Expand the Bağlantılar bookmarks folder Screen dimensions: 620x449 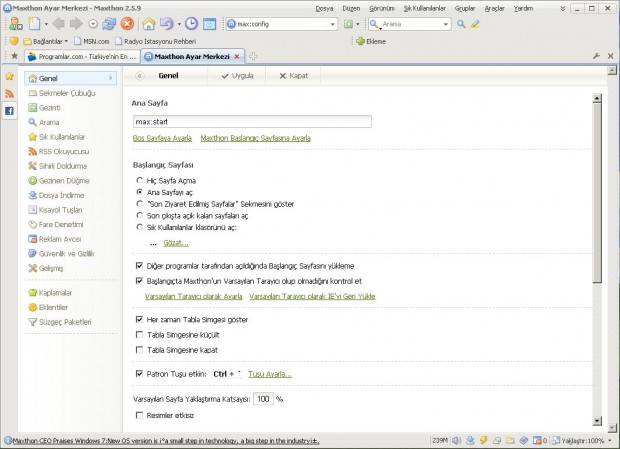click(x=45, y=41)
